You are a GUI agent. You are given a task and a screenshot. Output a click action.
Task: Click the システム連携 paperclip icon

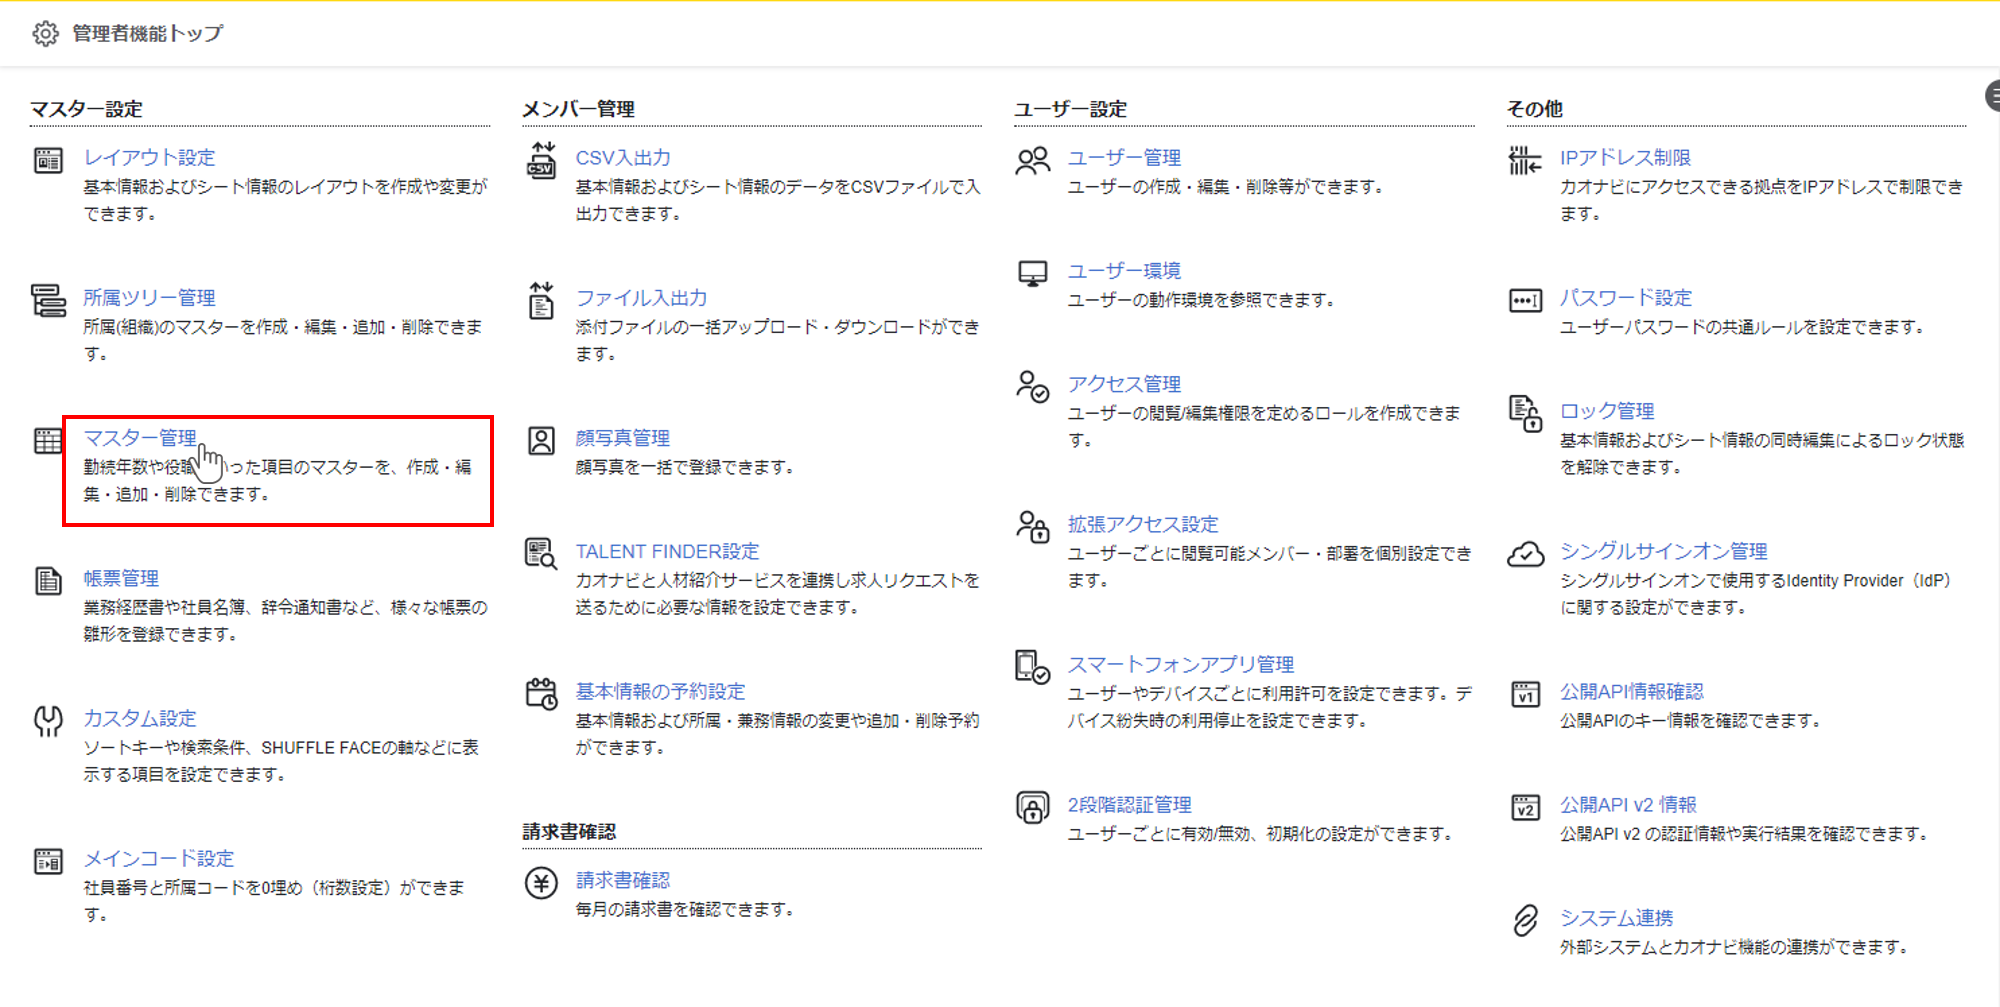tap(1525, 920)
